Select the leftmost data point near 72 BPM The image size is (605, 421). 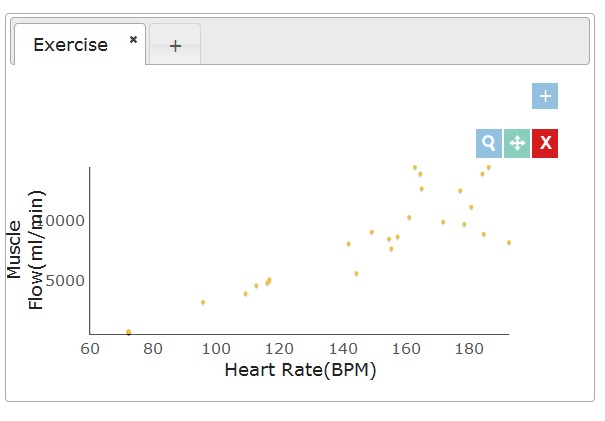pos(129,332)
